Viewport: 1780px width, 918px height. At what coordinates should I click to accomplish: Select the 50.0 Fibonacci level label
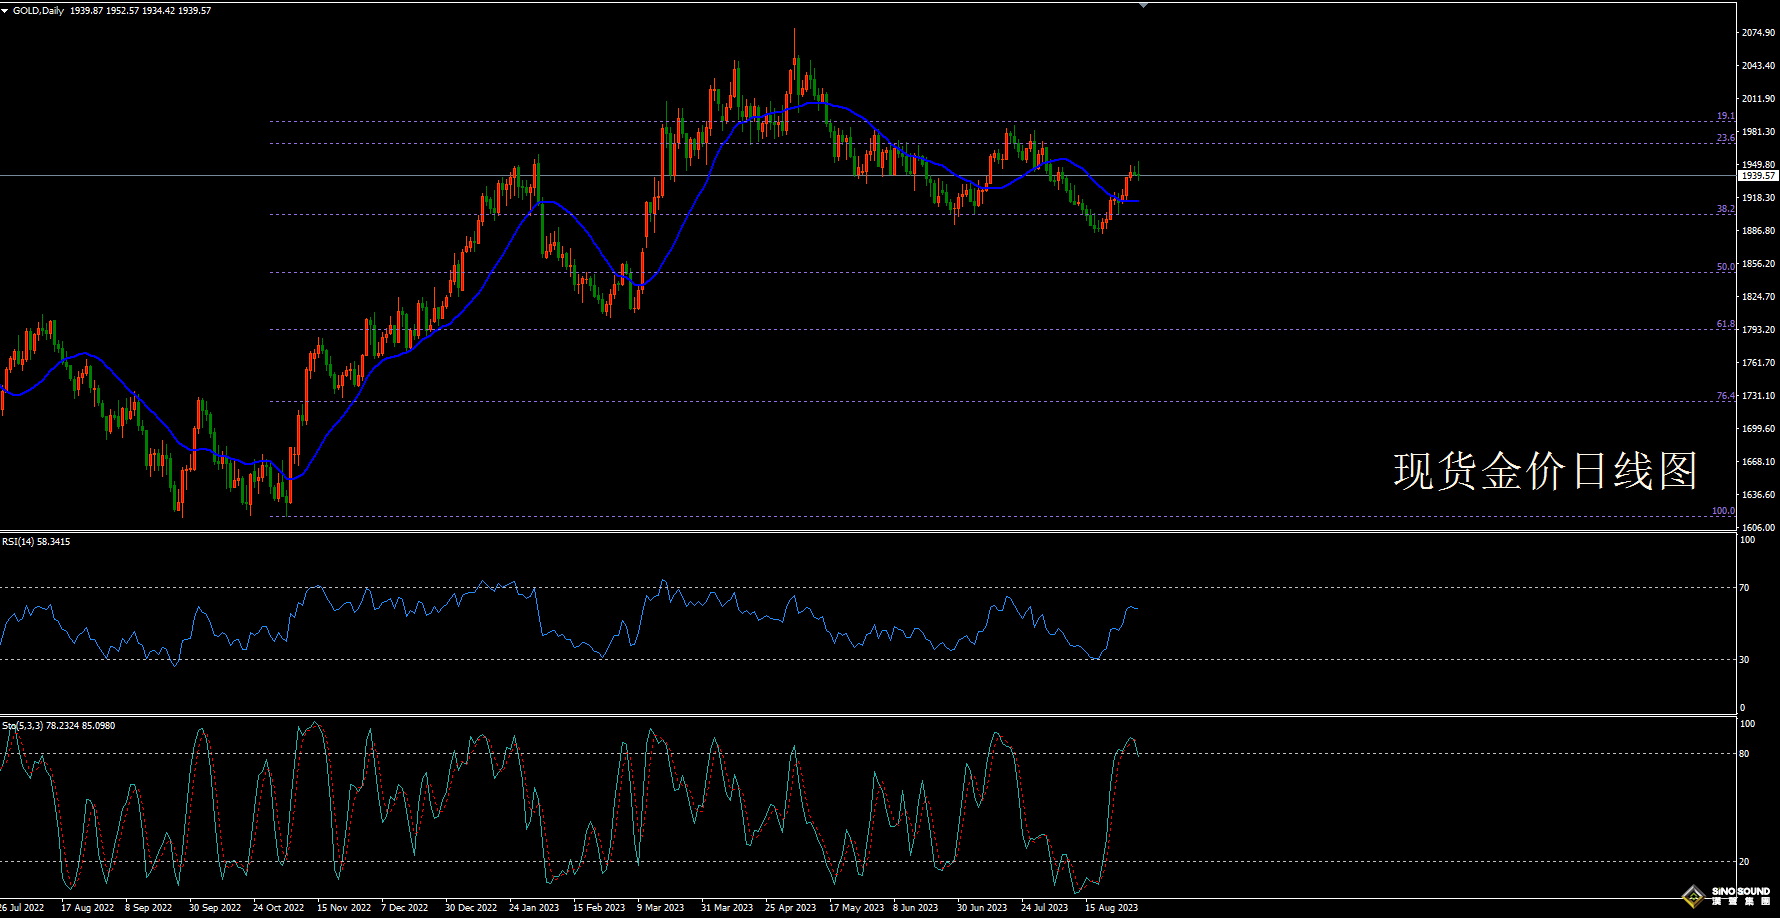tap(1725, 267)
